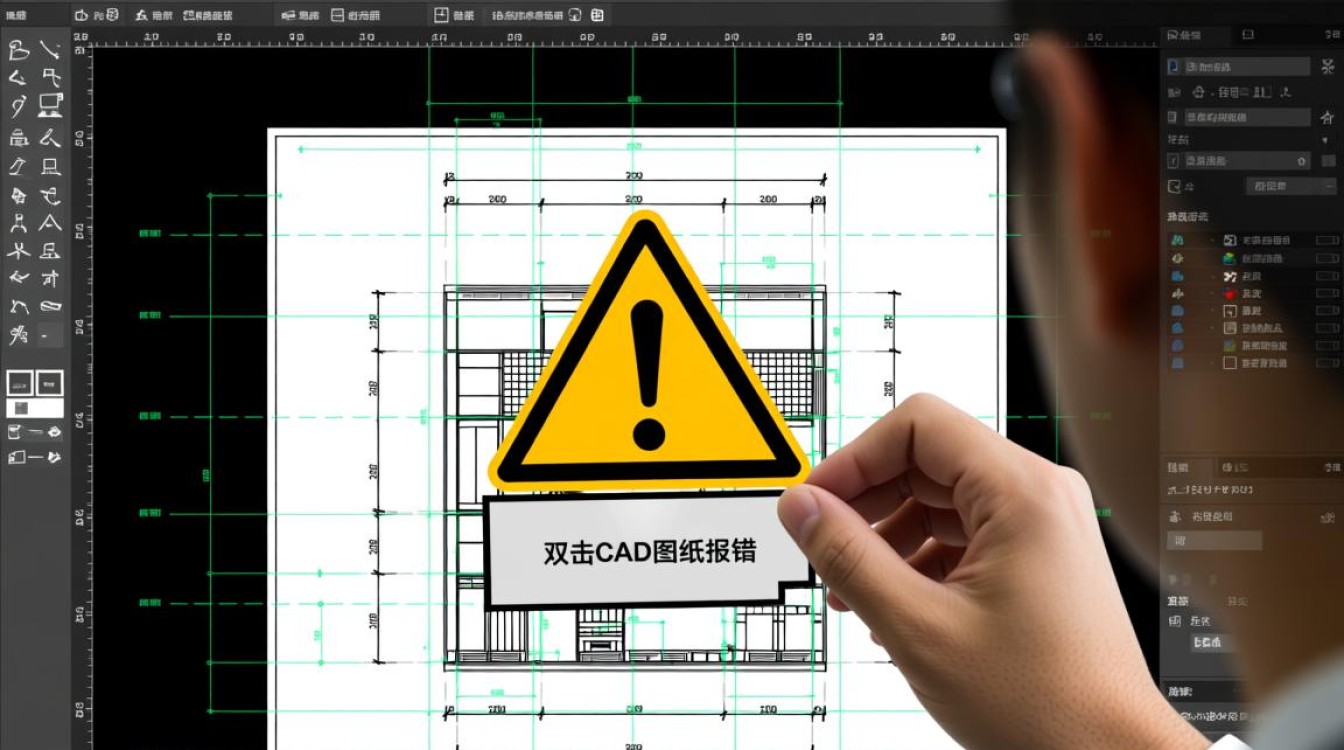
Task: Toggle the switch beside the red-icon layer
Action: pyautogui.click(x=1327, y=294)
